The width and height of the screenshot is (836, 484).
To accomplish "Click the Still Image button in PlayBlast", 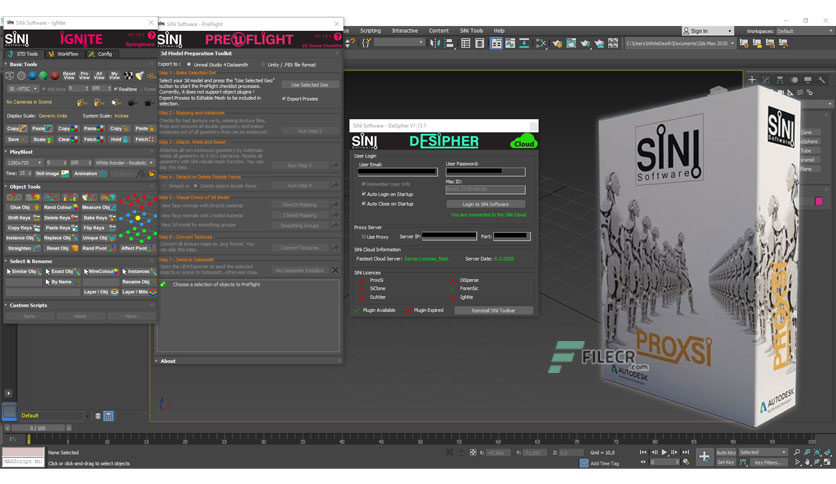I will pos(52,174).
